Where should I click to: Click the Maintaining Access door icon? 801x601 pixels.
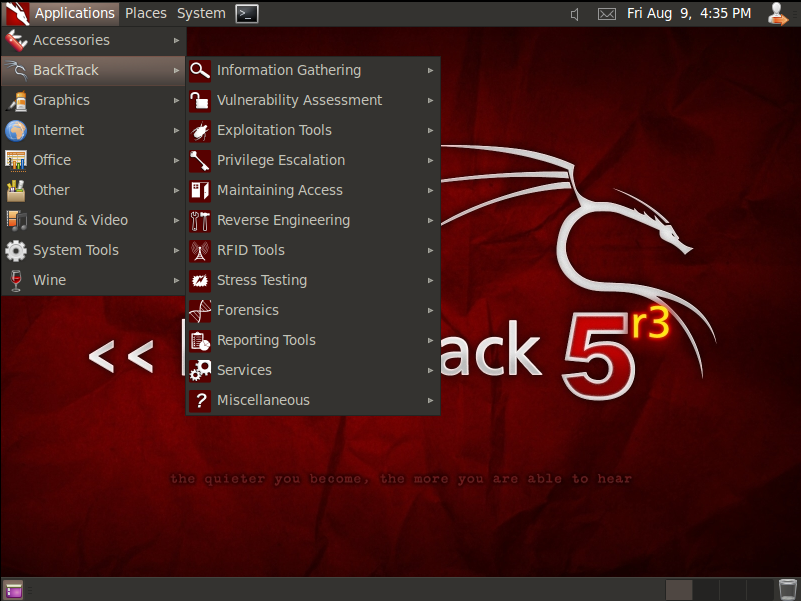200,191
